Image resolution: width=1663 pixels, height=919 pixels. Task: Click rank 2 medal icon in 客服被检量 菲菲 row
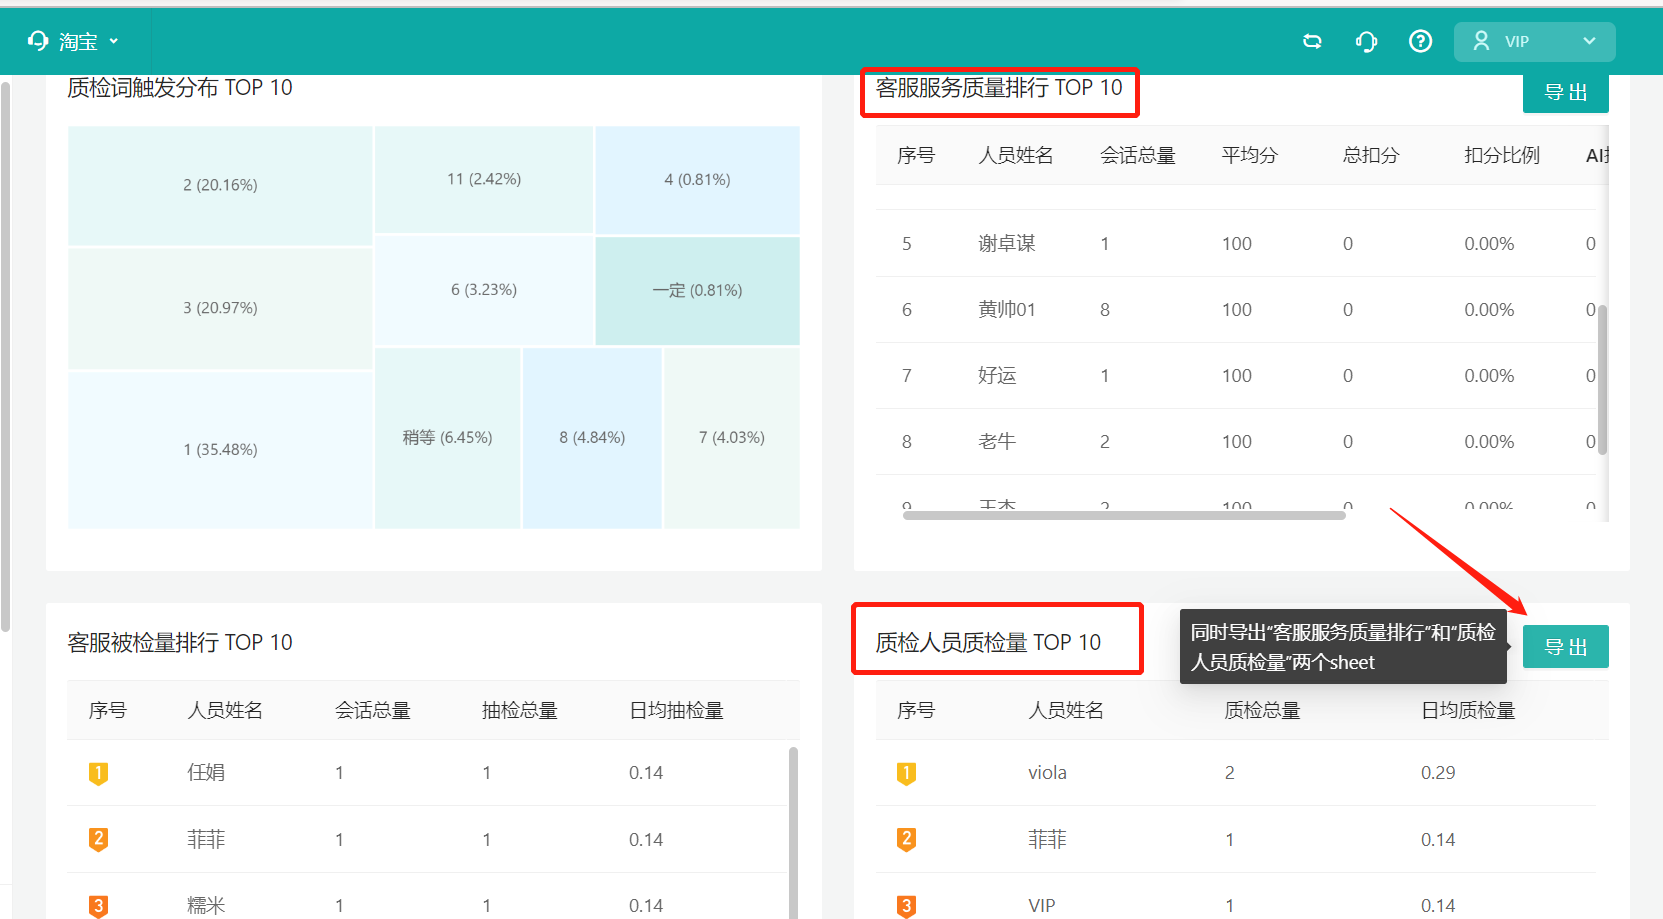click(98, 840)
